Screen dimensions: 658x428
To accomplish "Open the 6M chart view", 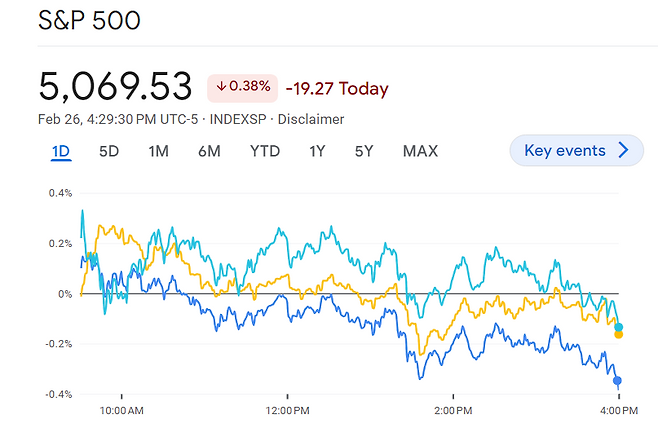I will 209,152.
